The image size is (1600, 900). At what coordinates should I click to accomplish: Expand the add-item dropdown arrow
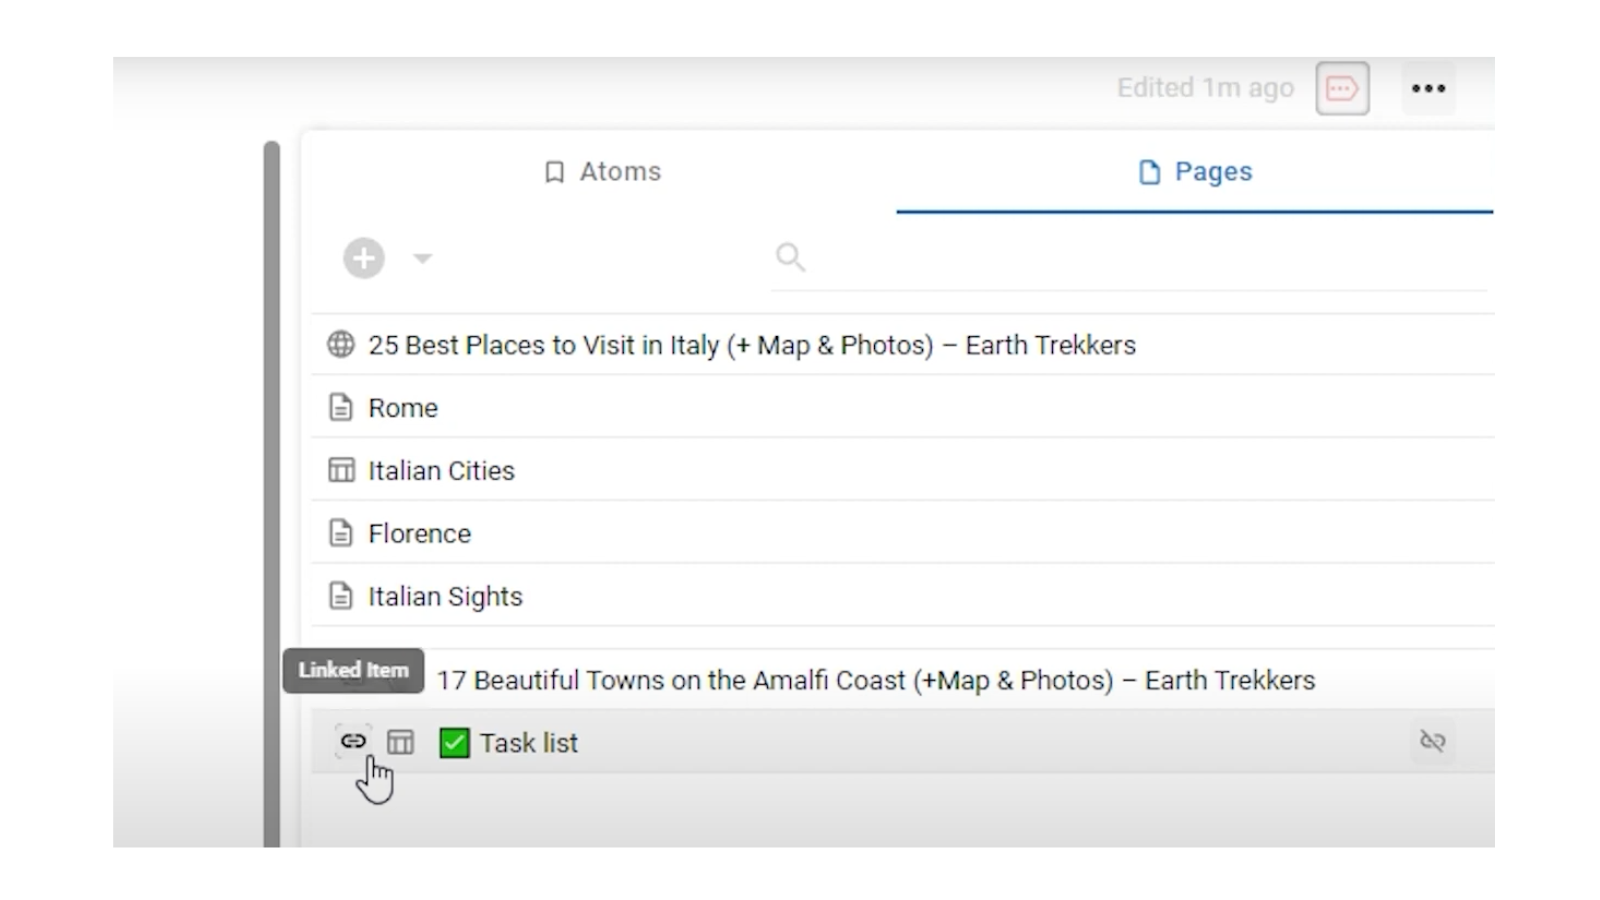click(422, 258)
